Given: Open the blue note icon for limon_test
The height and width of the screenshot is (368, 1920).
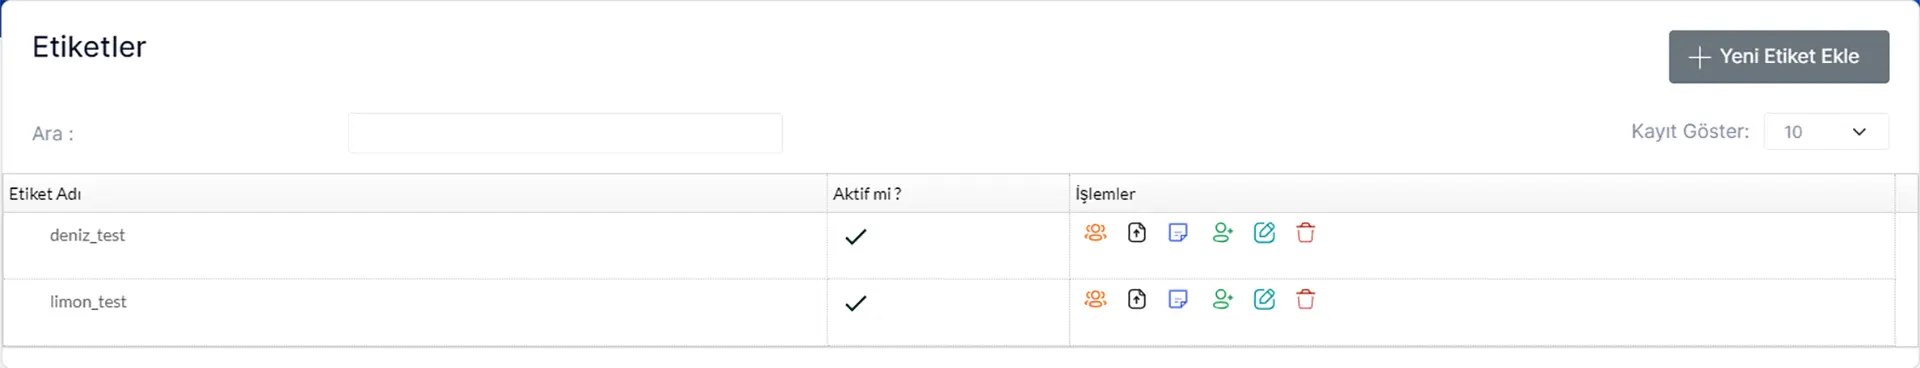Looking at the screenshot, I should click(1178, 299).
